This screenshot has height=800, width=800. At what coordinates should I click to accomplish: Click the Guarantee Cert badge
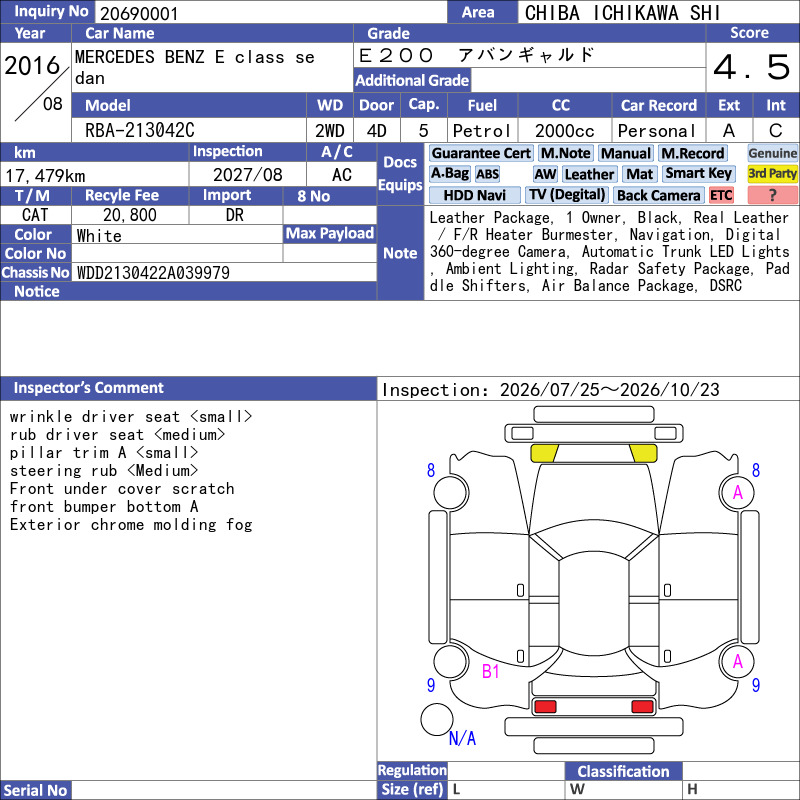click(x=481, y=153)
